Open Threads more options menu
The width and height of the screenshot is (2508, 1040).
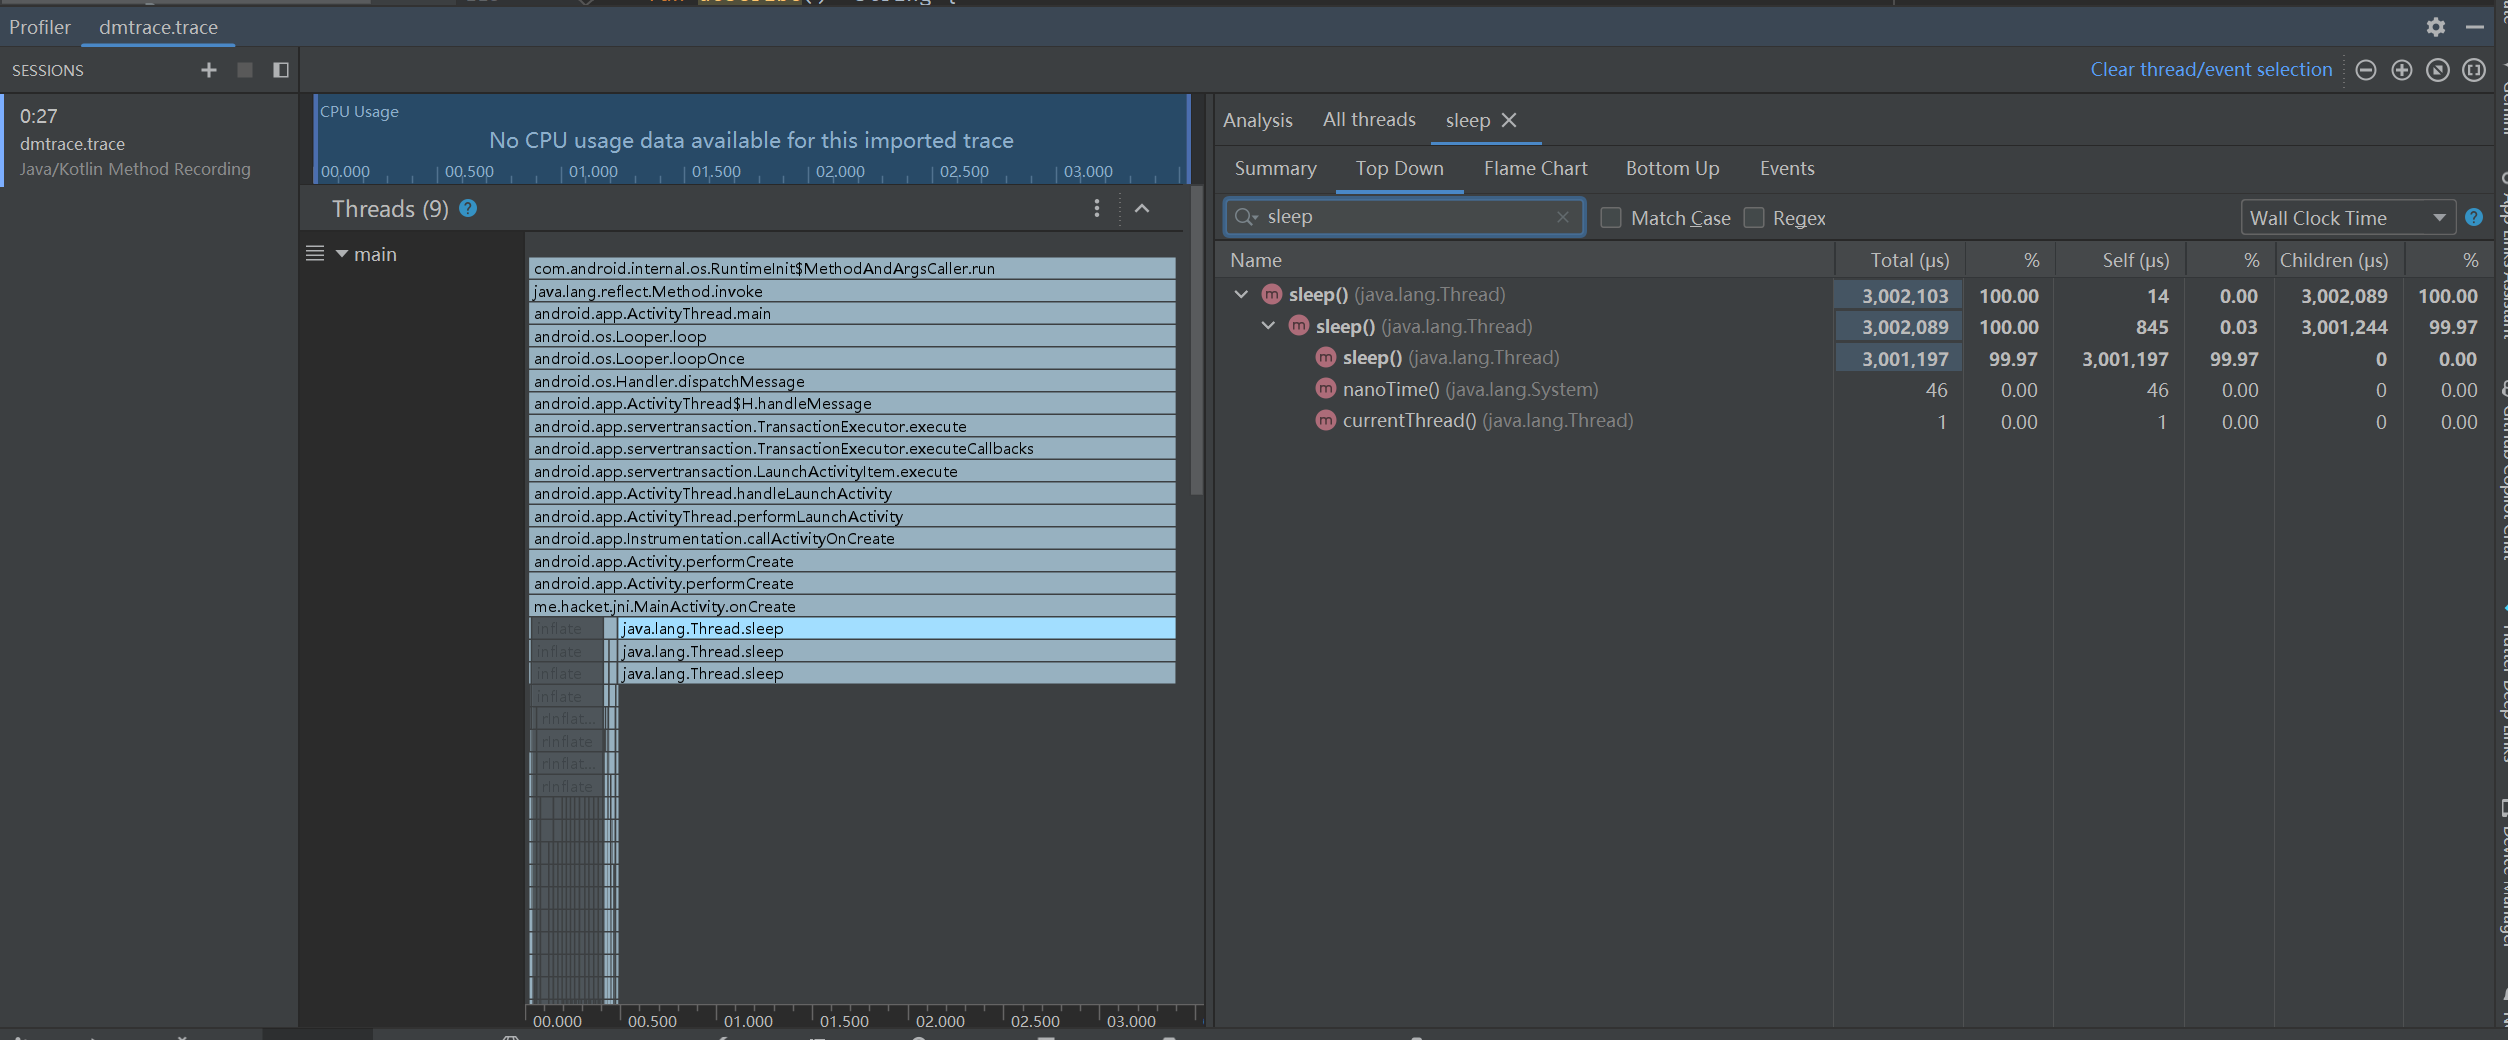[1097, 208]
